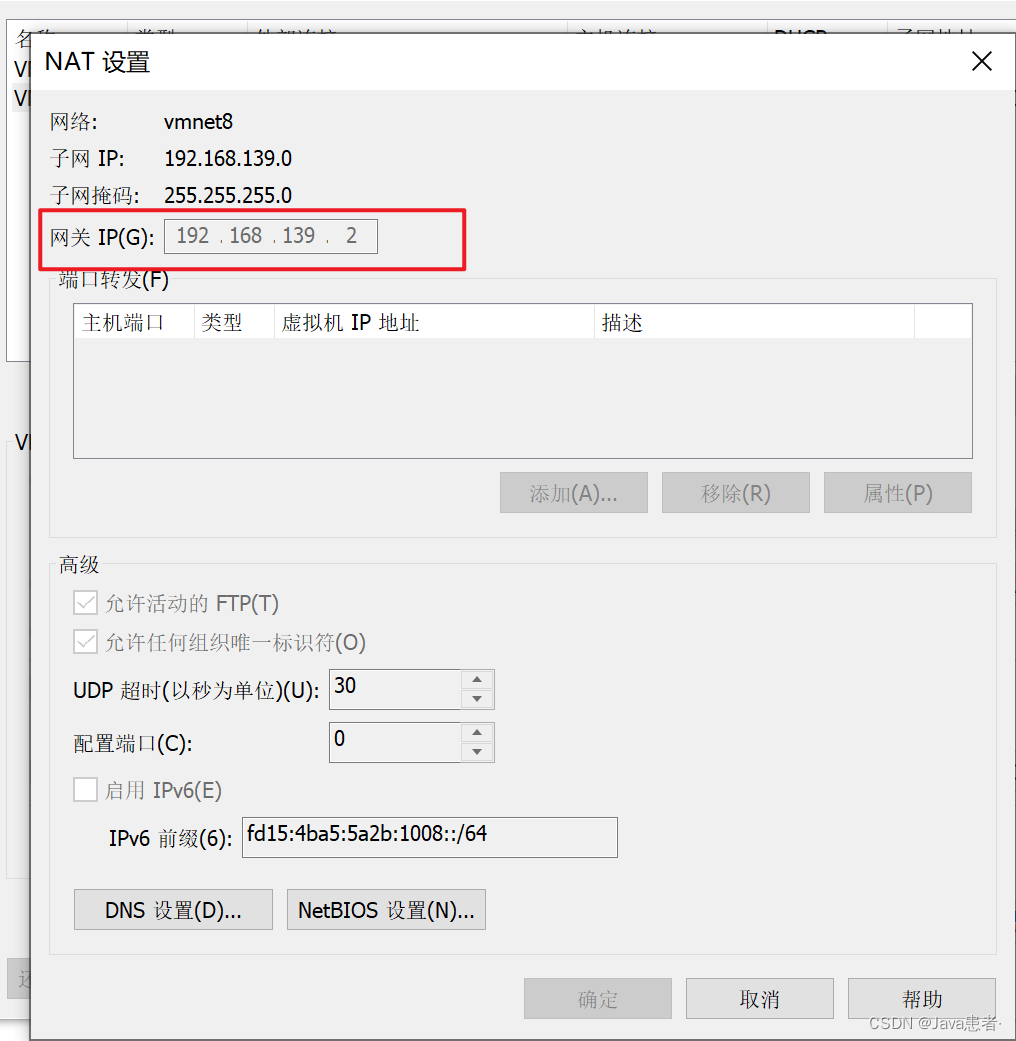Click the 虚拟机 IP 地址 column header
The width and height of the screenshot is (1016, 1041).
click(x=434, y=323)
